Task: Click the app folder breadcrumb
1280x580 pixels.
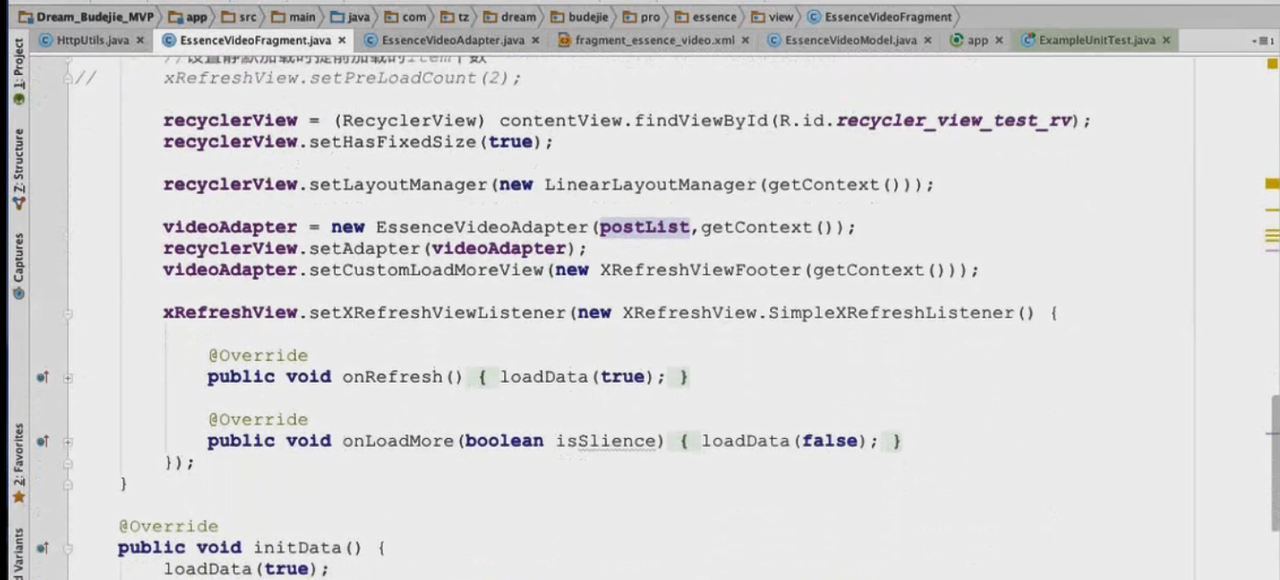Action: pos(188,17)
